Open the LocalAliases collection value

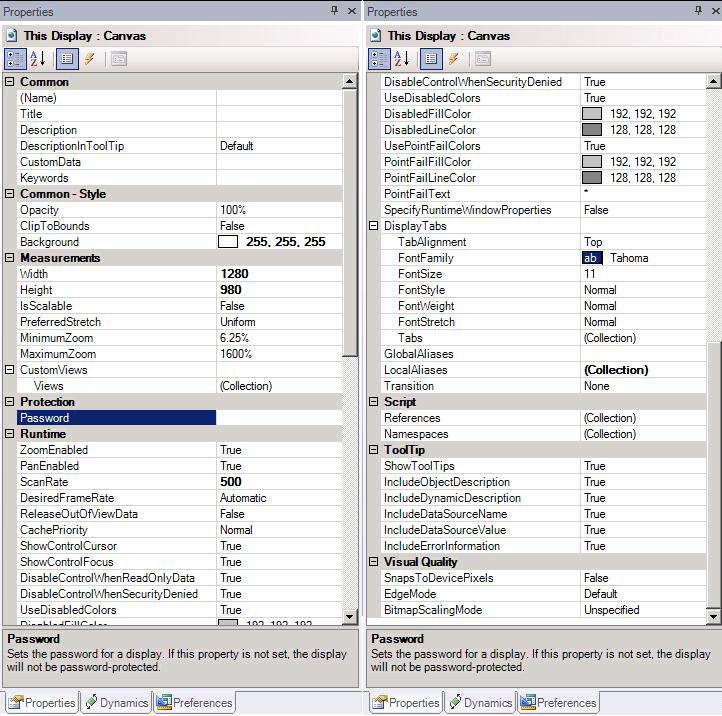[x=616, y=370]
